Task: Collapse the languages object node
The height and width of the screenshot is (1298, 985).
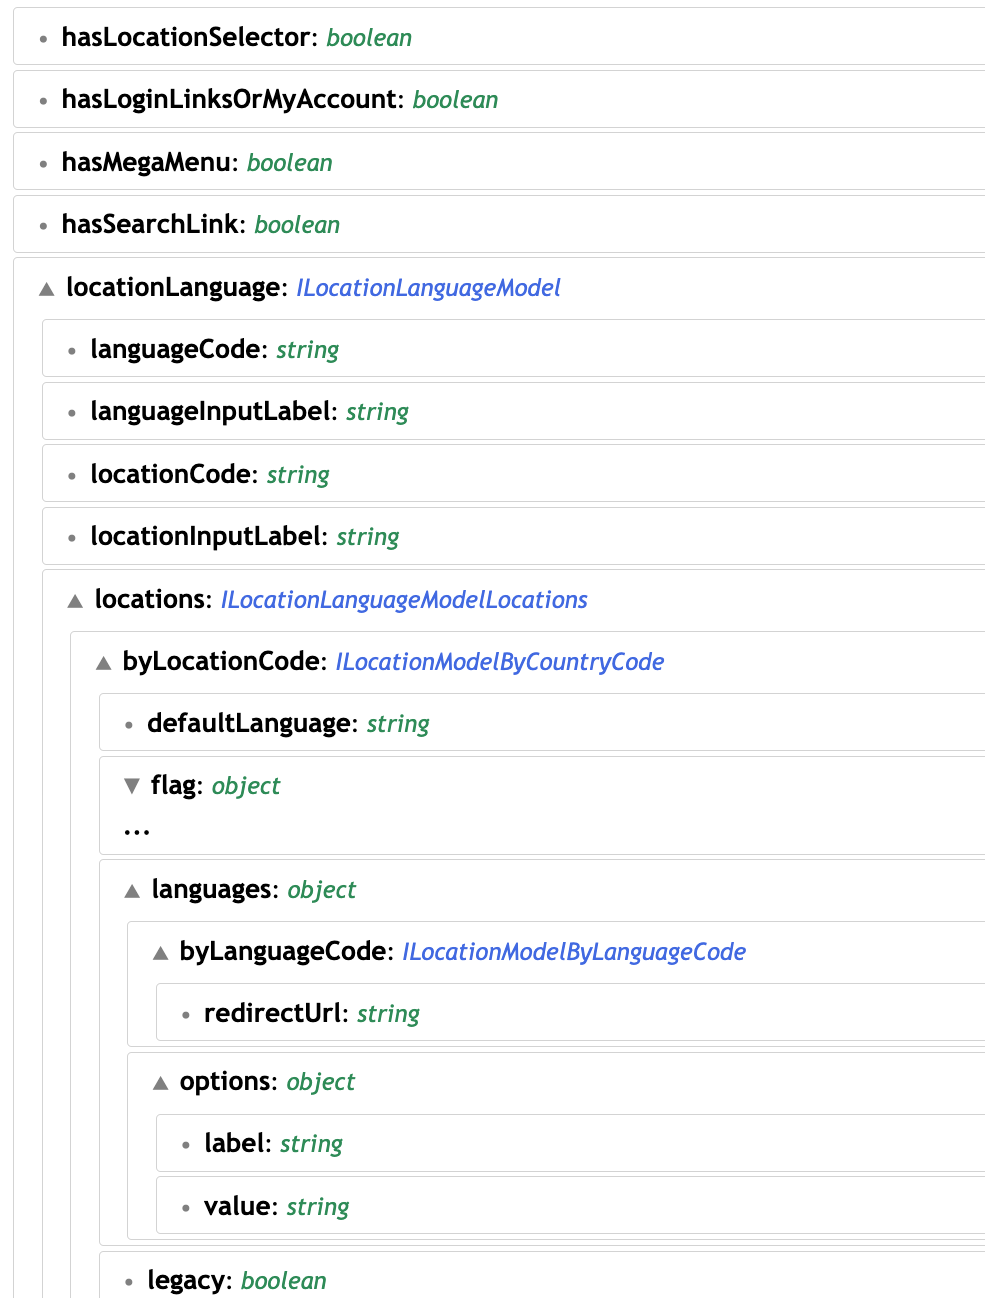Action: coord(131,890)
